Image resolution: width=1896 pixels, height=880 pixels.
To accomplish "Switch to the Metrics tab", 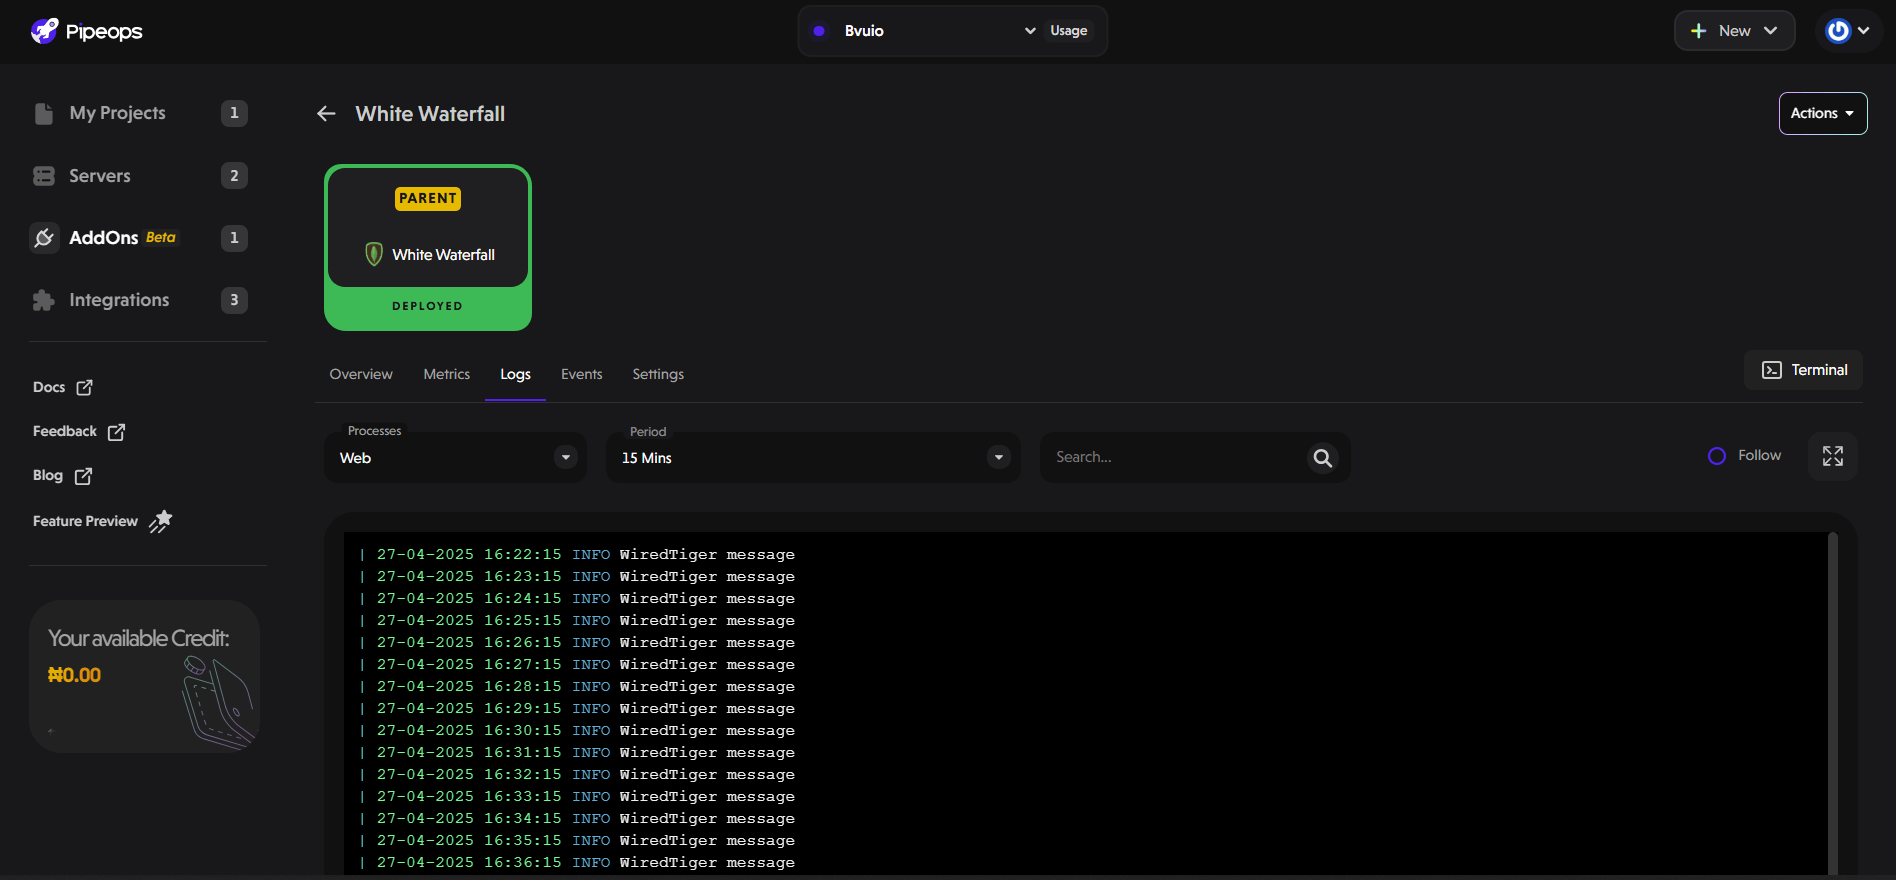I will [x=446, y=374].
